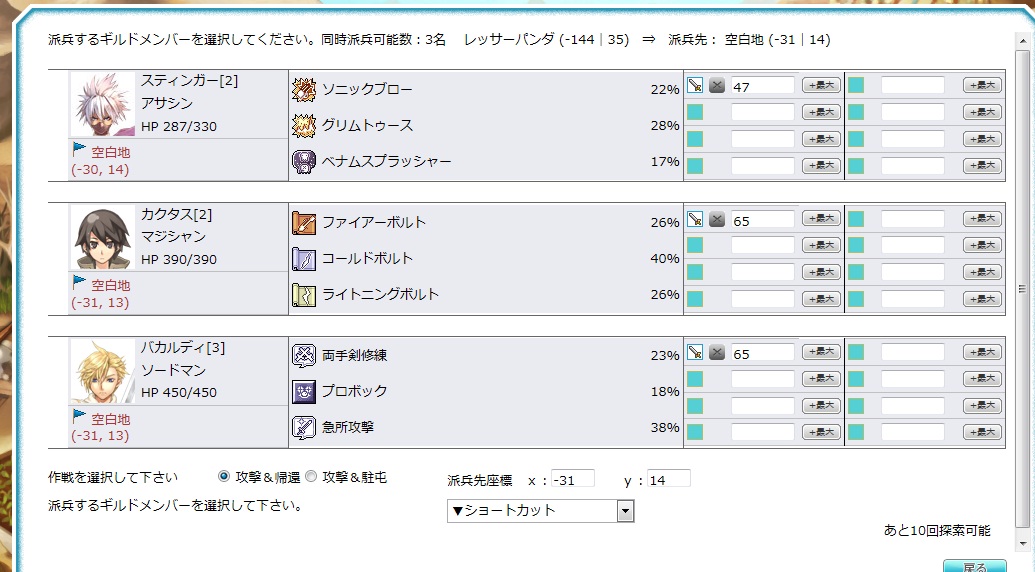The height and width of the screenshot is (572, 1035).
Task: Click the x coordinate field showing -31
Action: click(x=572, y=480)
